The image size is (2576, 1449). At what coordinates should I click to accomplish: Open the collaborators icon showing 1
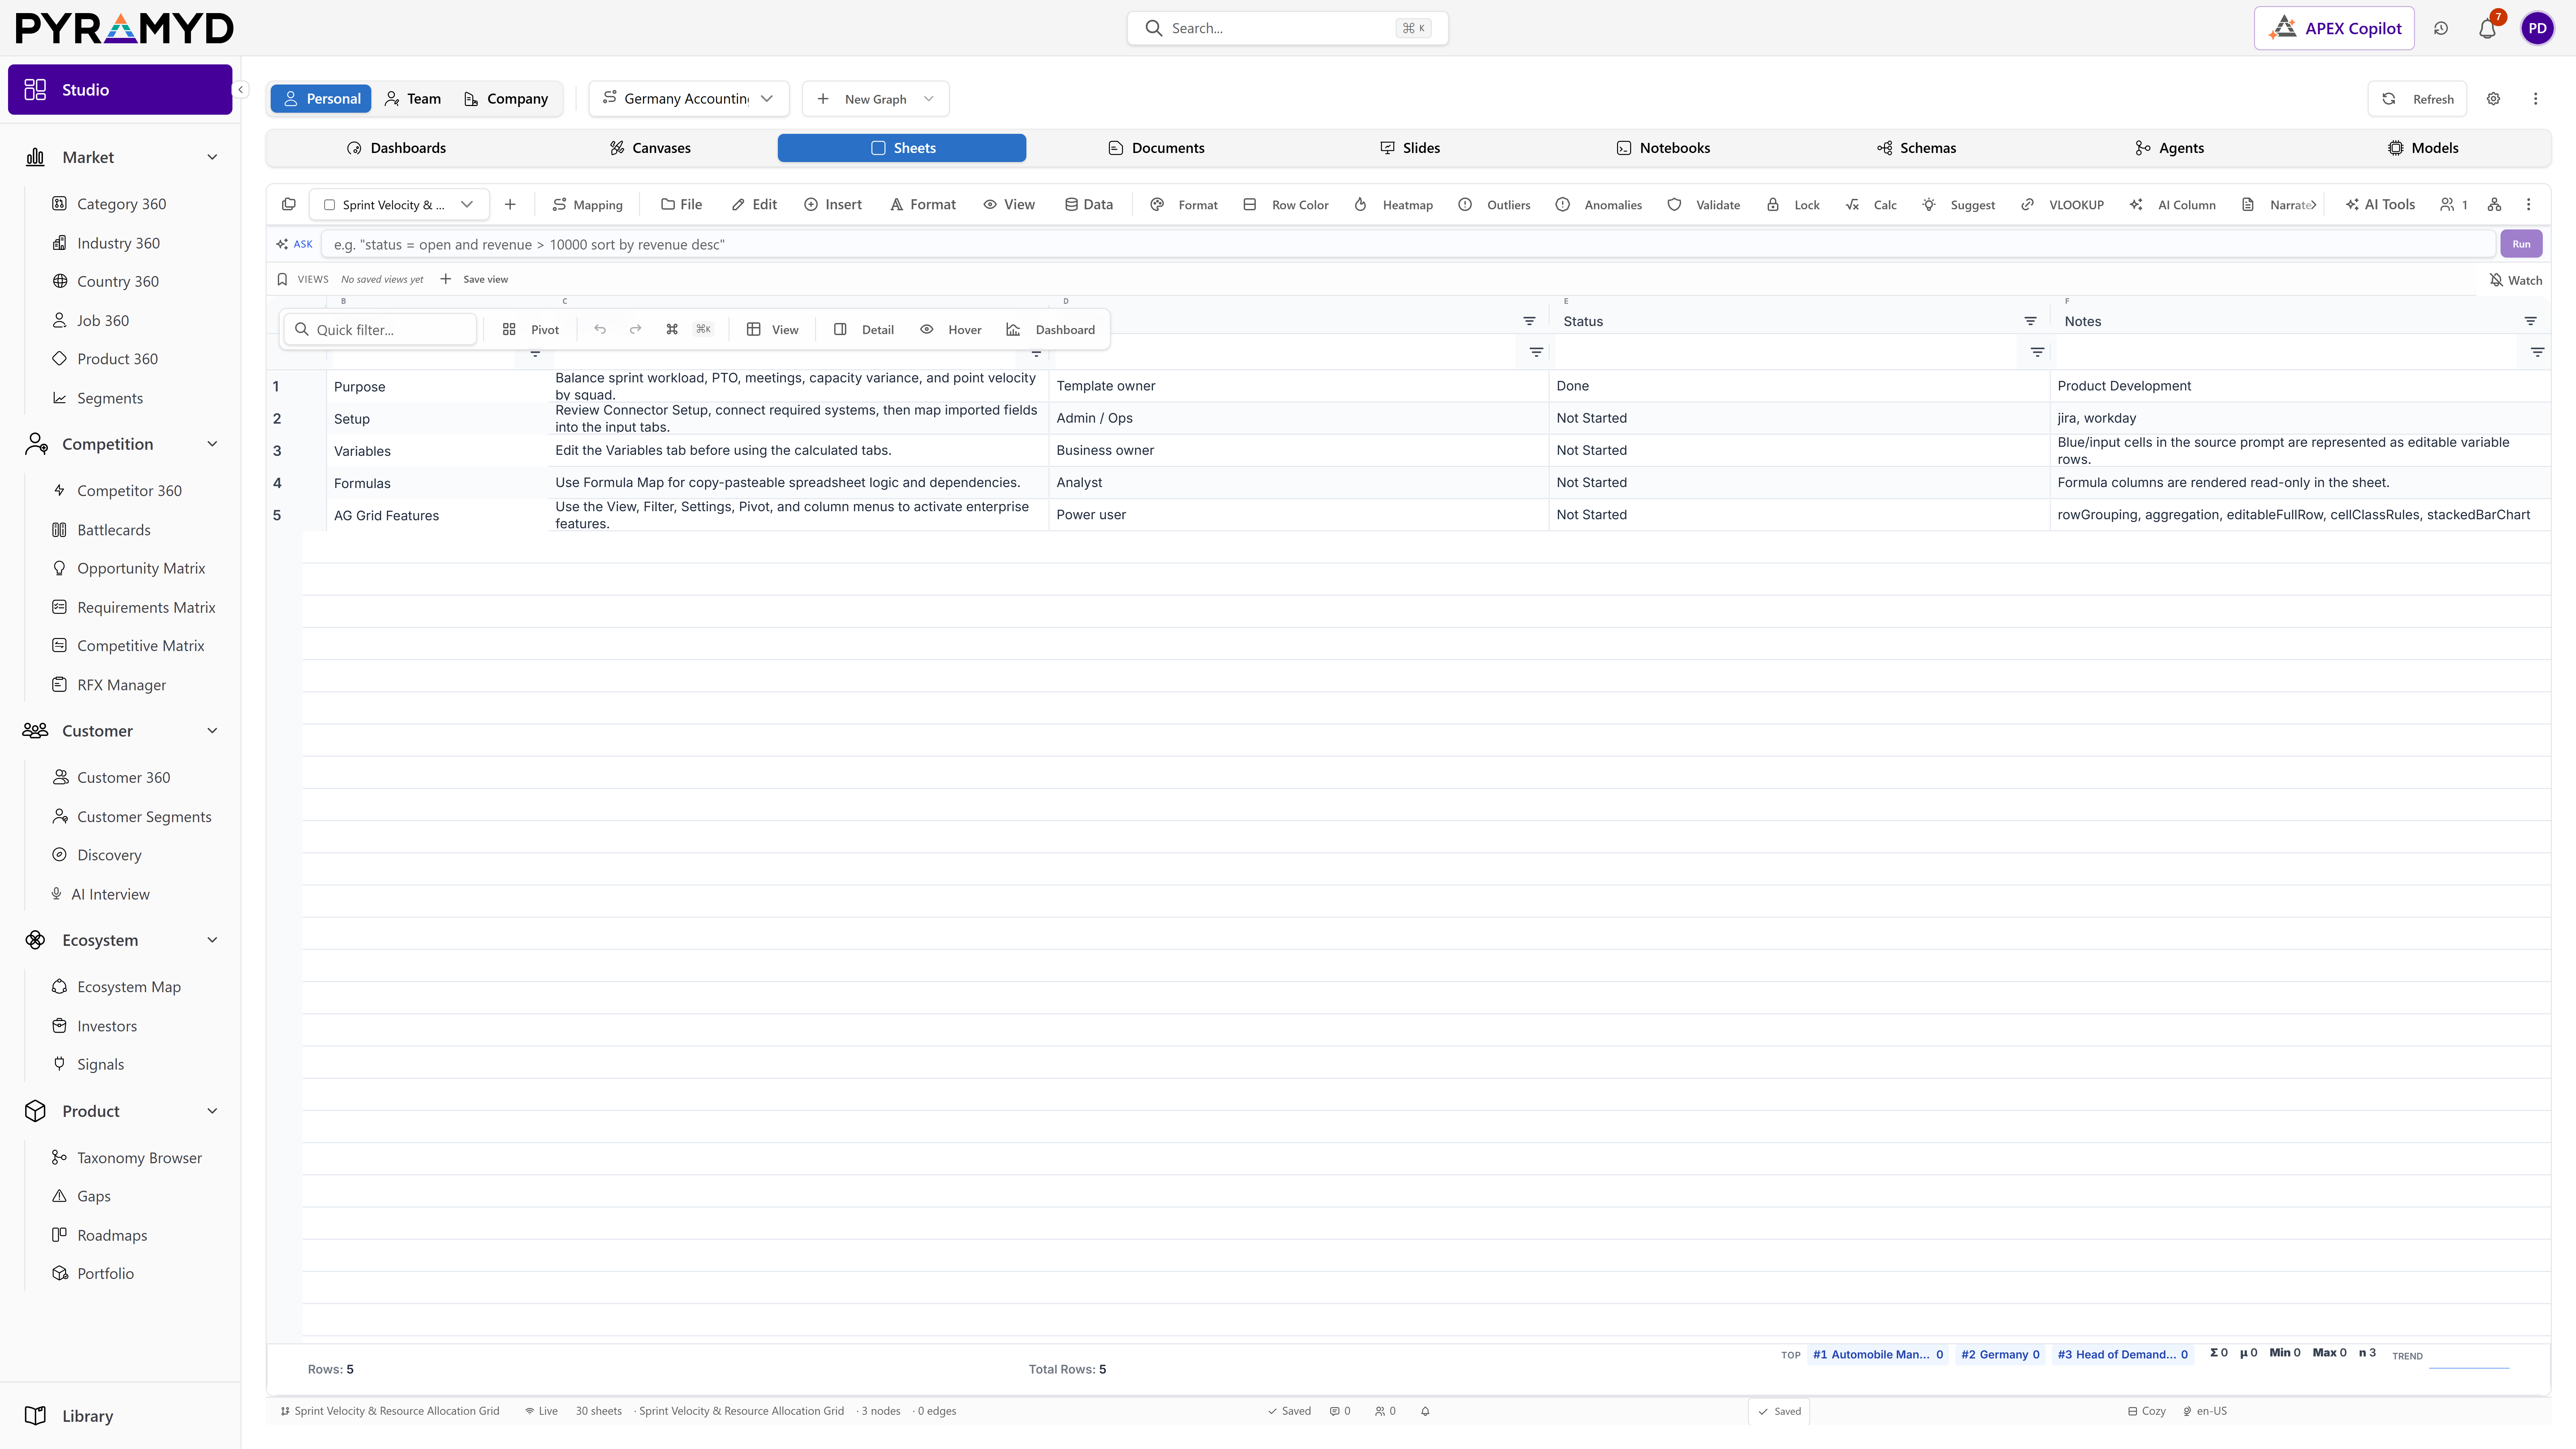click(x=2454, y=205)
